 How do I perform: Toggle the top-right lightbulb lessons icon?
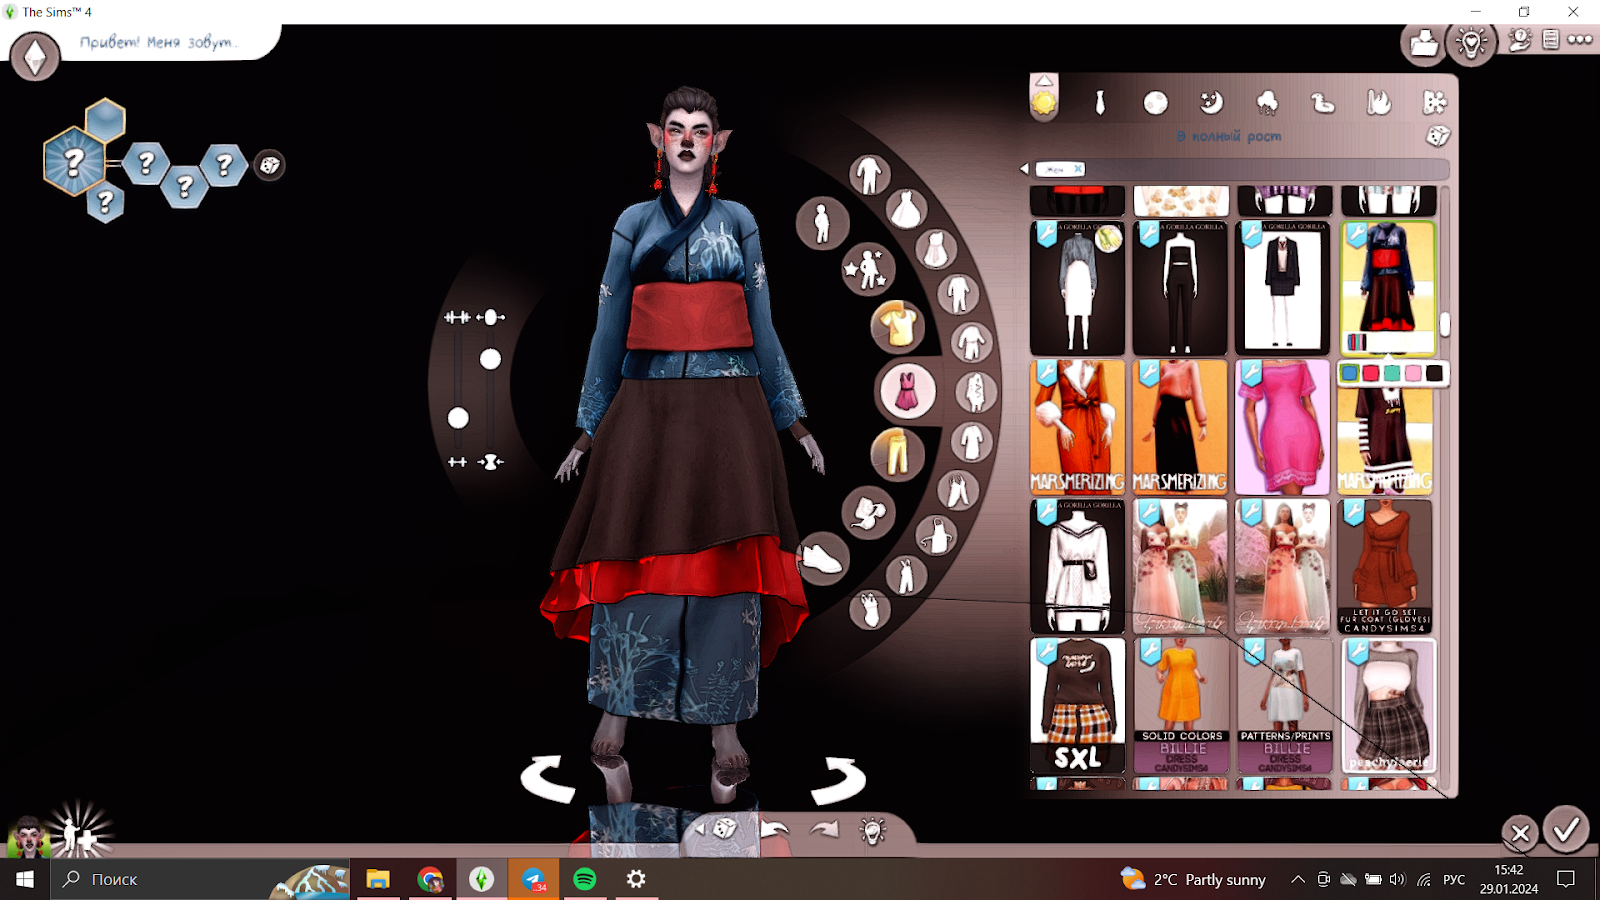(1472, 43)
